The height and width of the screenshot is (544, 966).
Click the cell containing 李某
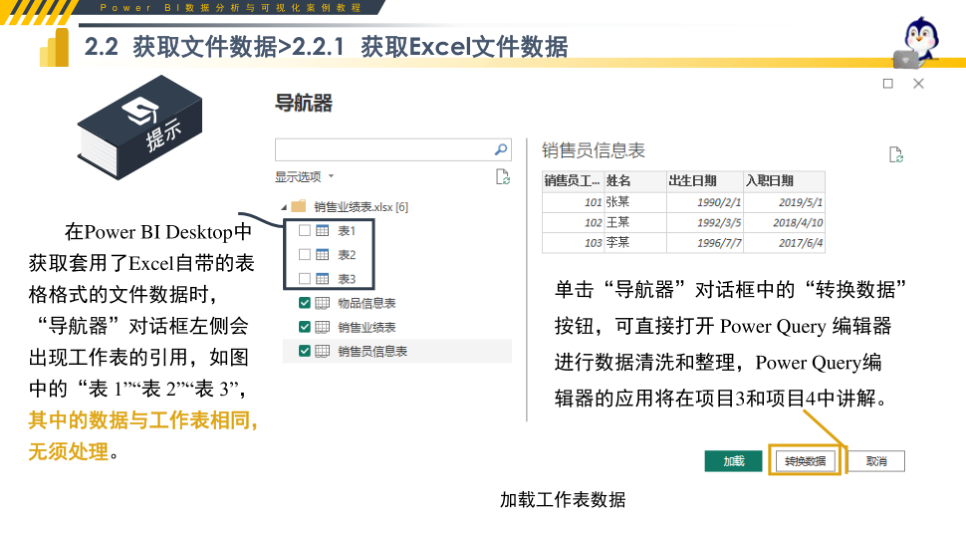tap(635, 242)
